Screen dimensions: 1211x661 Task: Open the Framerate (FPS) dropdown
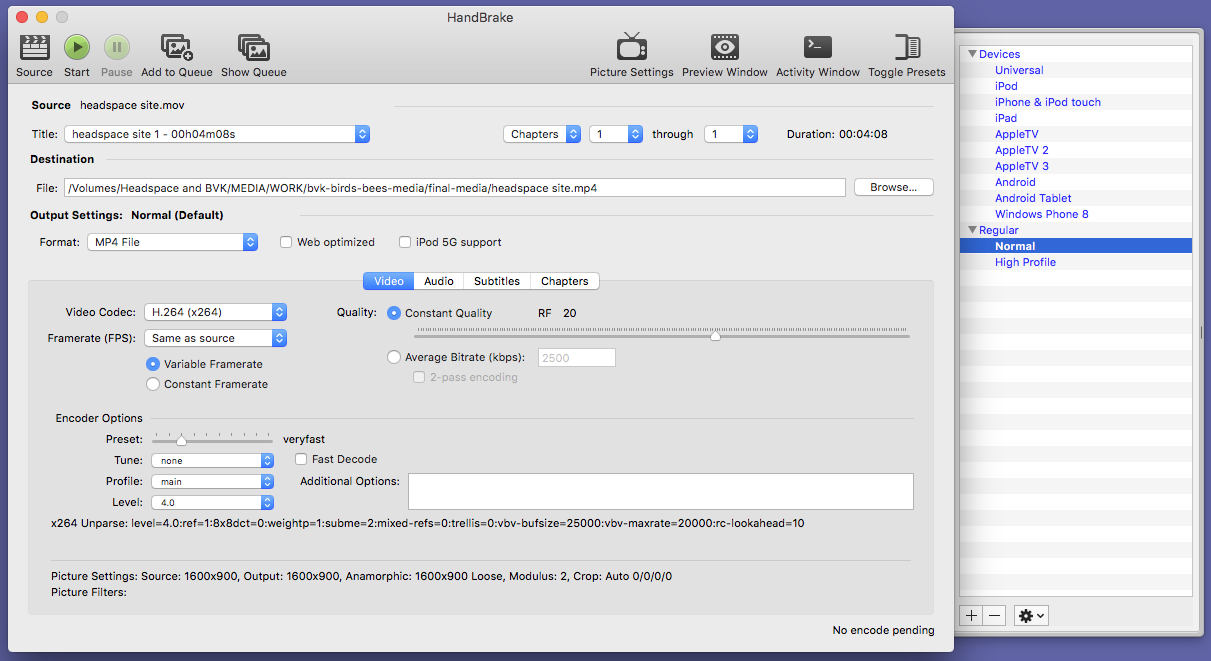(x=216, y=338)
